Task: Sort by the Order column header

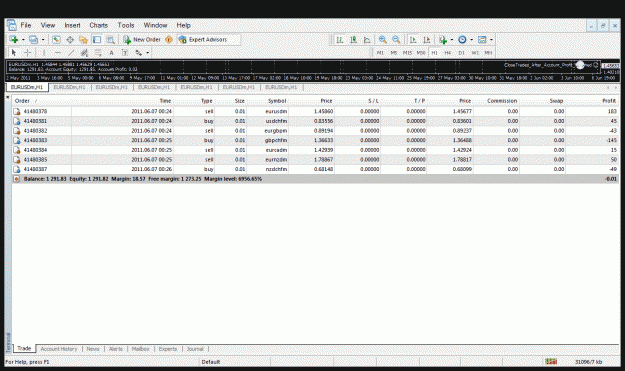Action: click(22, 101)
